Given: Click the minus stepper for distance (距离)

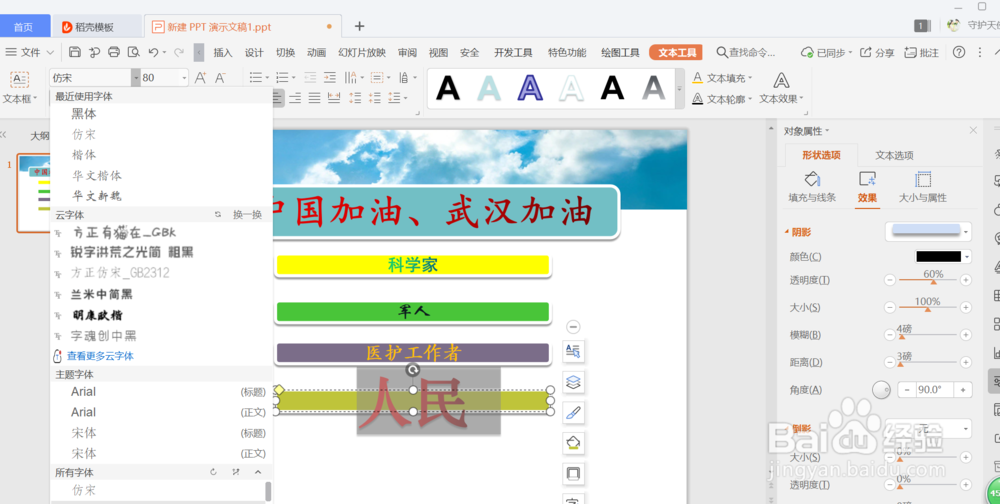Looking at the screenshot, I should [889, 362].
